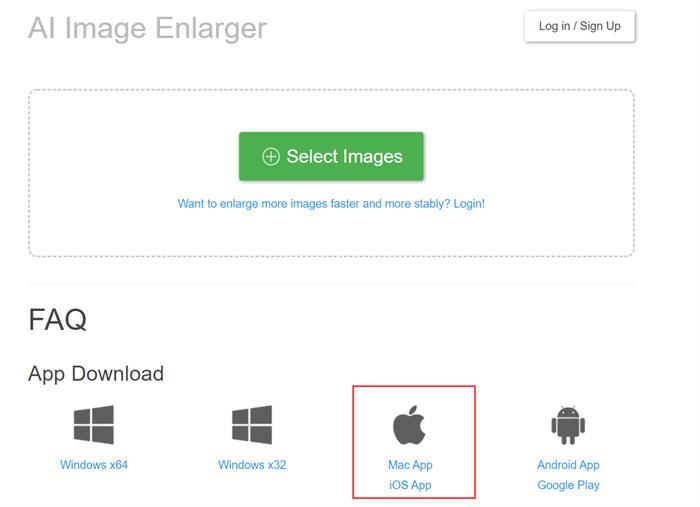
Task: Click the plus circle icon on Select Images
Action: pyautogui.click(x=271, y=157)
